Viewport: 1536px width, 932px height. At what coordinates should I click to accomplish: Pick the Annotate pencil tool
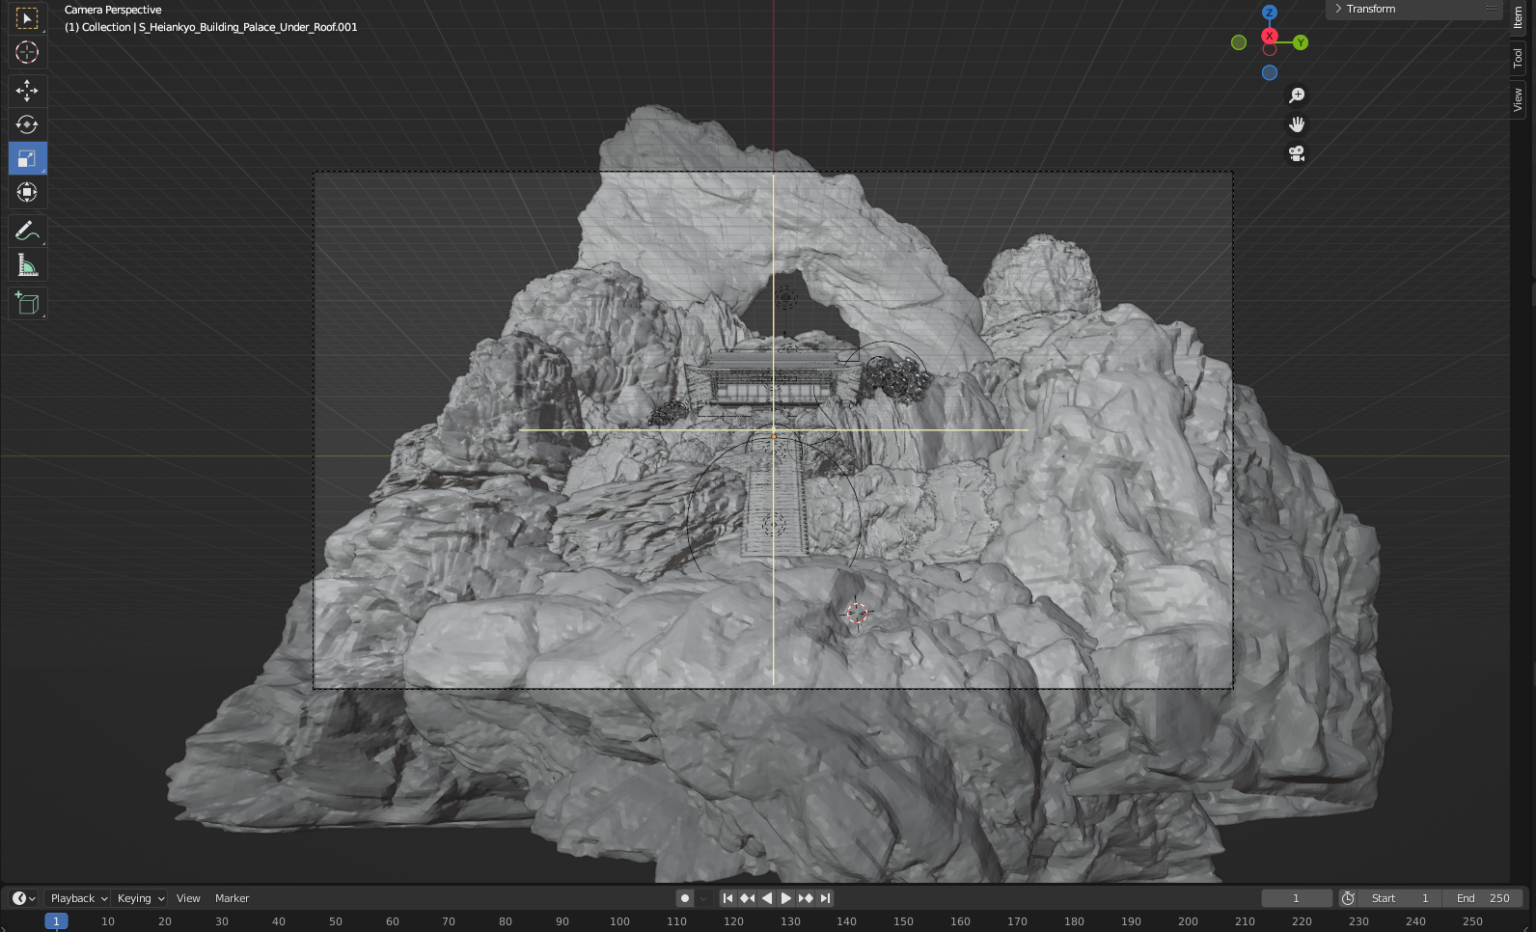pyautogui.click(x=27, y=231)
